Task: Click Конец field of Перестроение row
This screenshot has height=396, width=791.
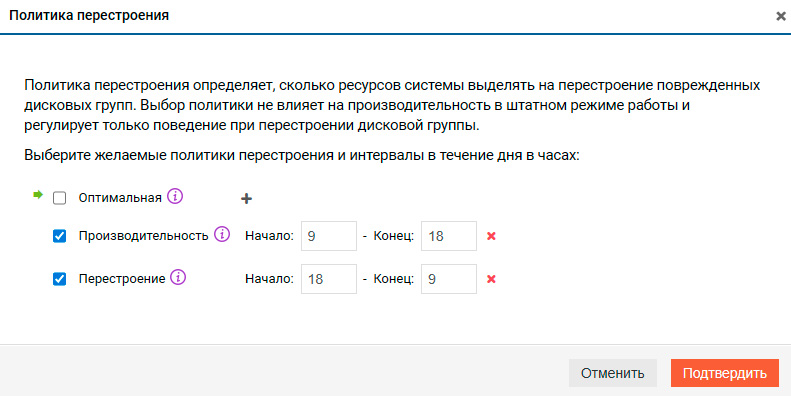Action: 449,279
